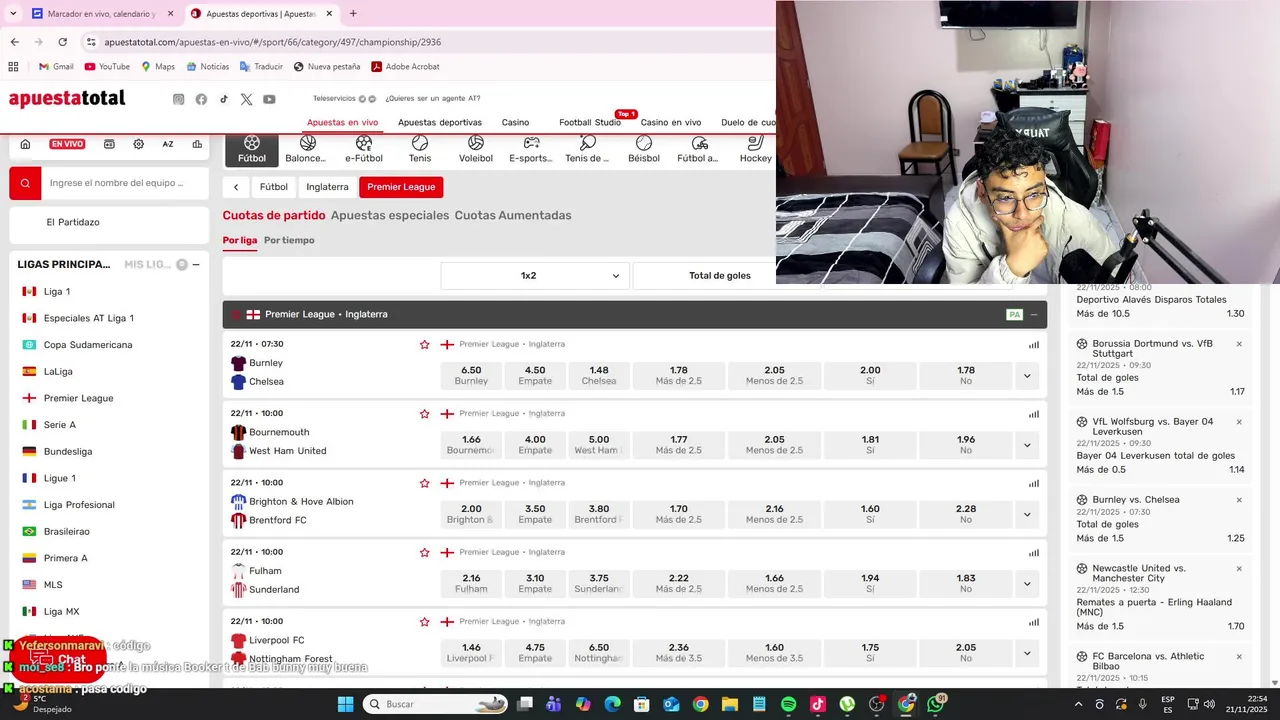
Task: Open the calendar icon in sidebar toolbar
Action: pyautogui.click(x=109, y=144)
